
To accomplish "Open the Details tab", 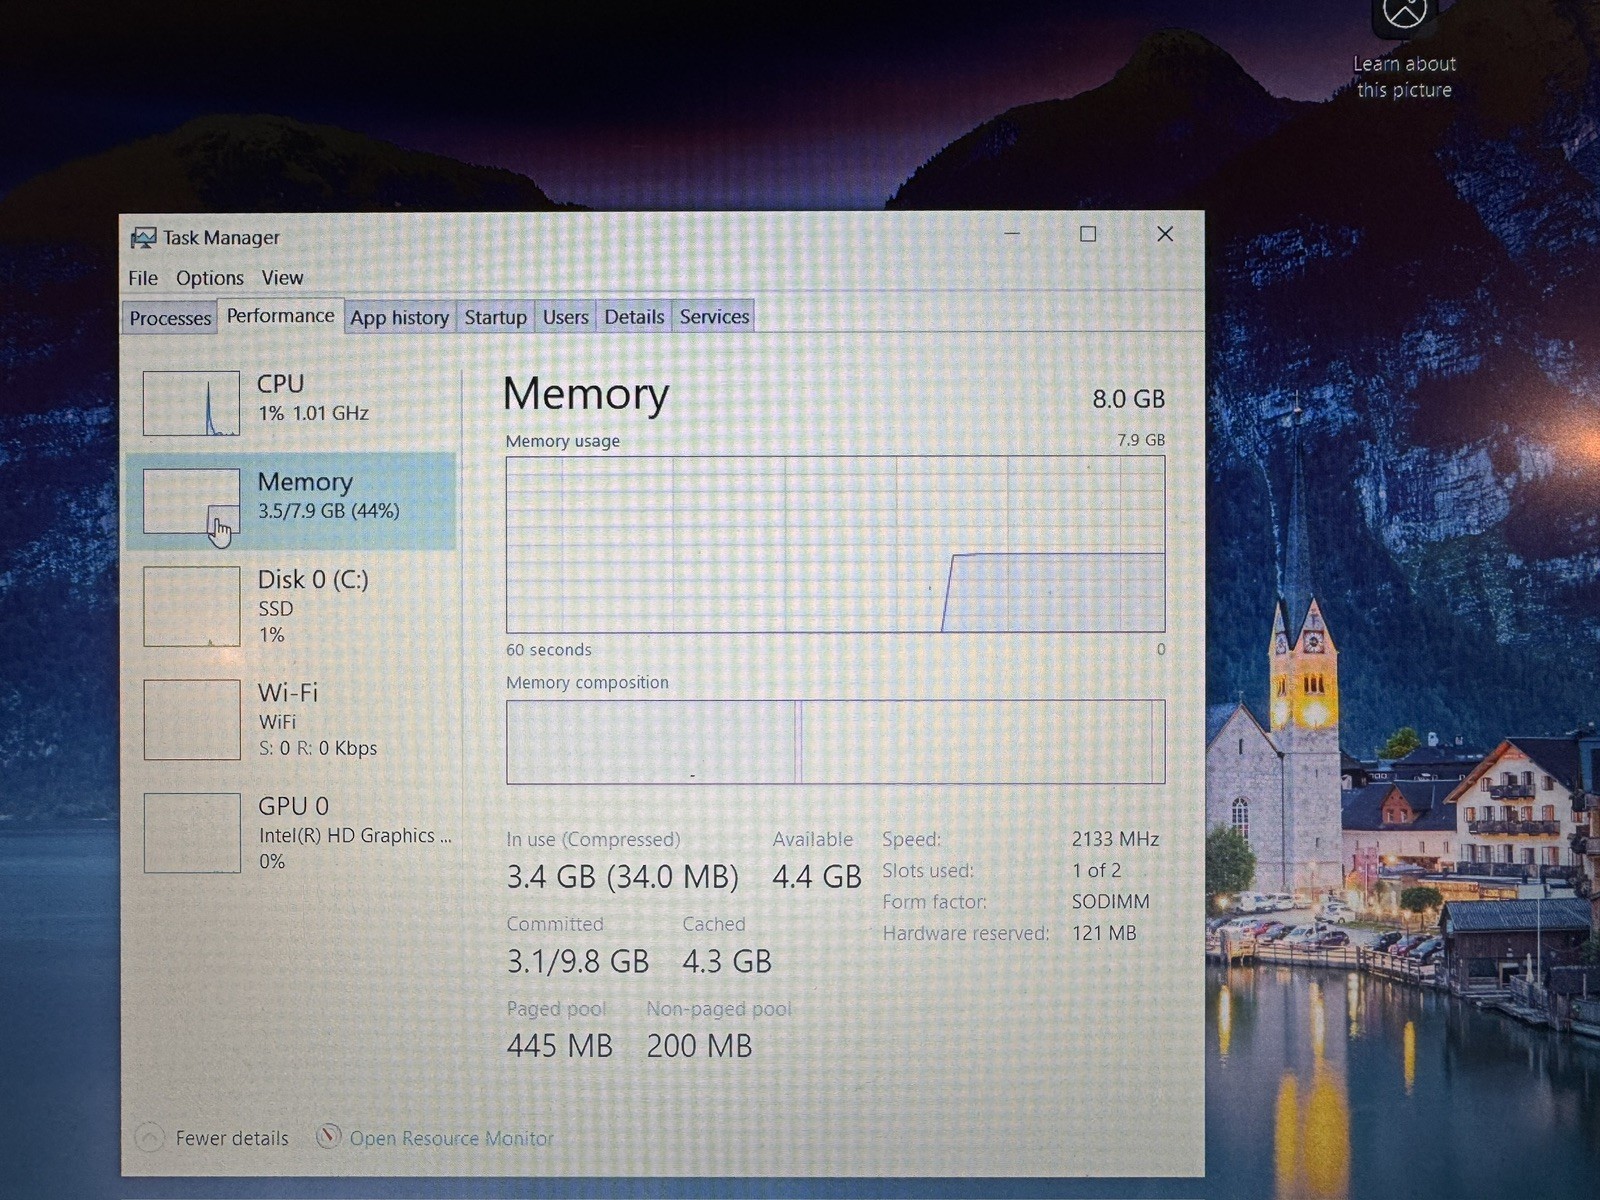I will point(634,317).
